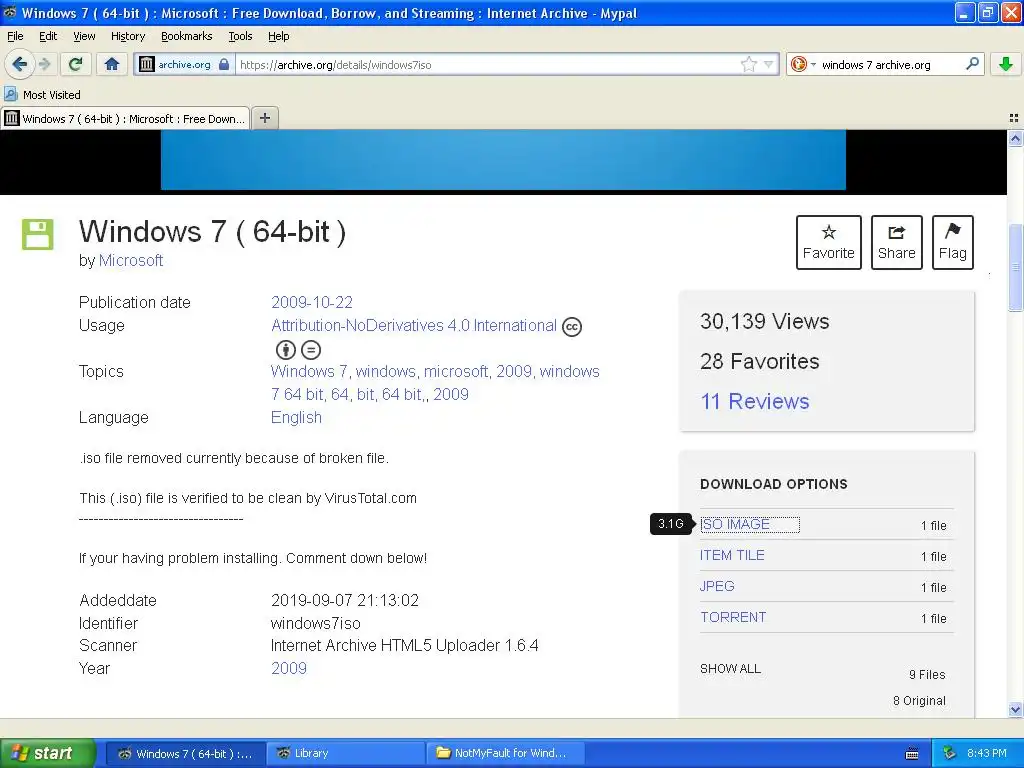Image resolution: width=1024 pixels, height=768 pixels.
Task: Open a new tab with plus button
Action: [264, 118]
